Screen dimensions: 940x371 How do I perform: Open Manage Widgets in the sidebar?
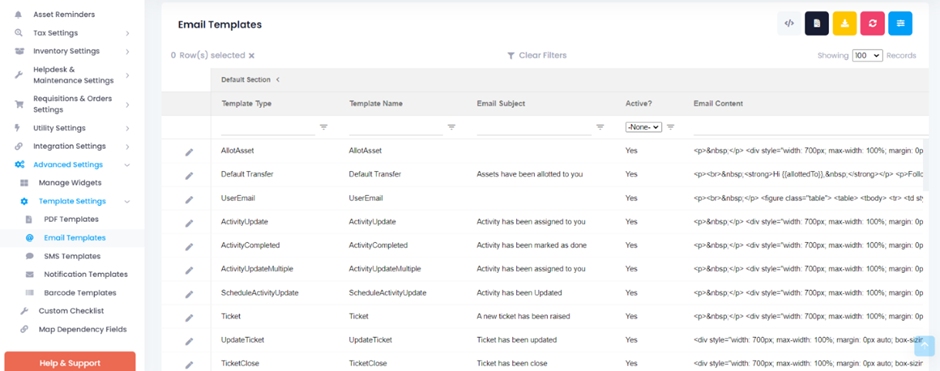[70, 183]
